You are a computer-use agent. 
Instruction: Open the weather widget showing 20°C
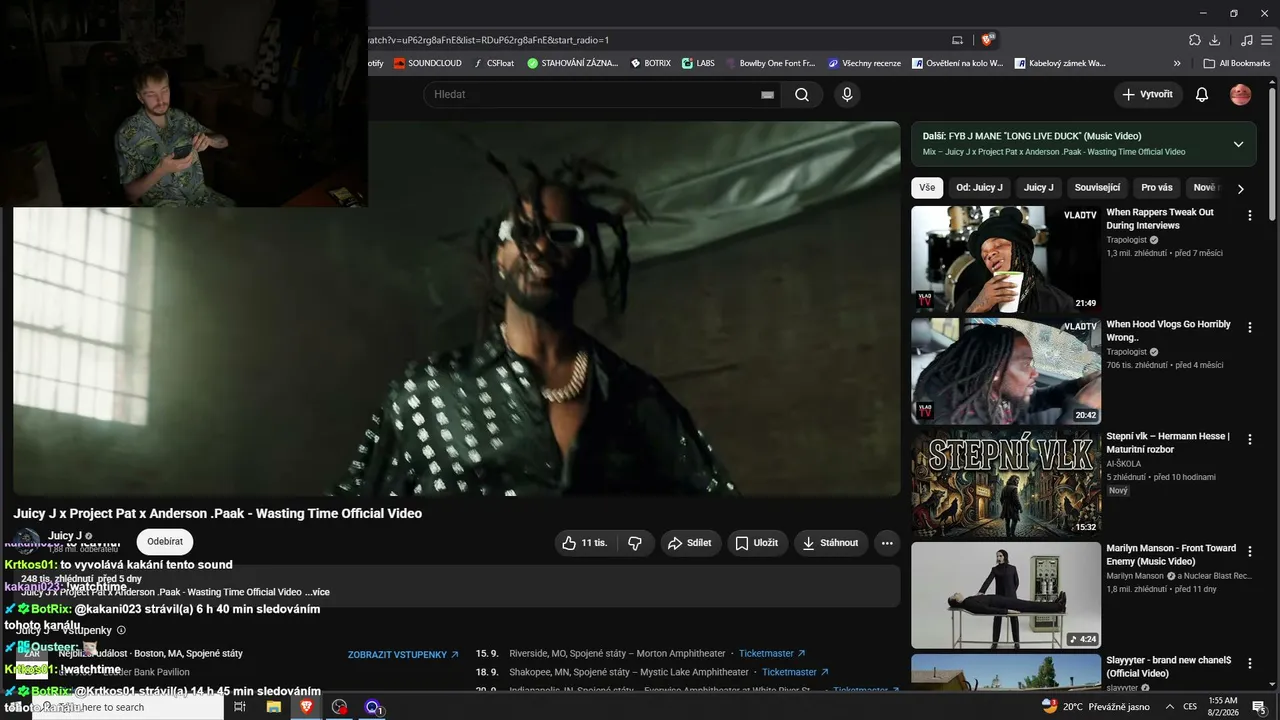coord(1095,707)
